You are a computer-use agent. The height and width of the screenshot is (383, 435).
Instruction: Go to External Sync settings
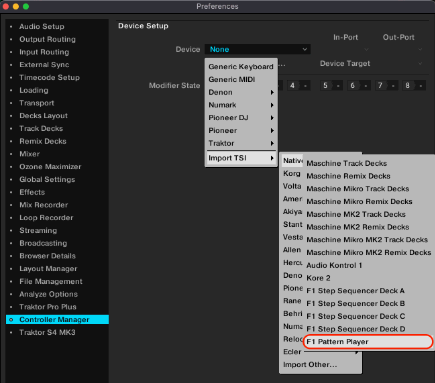coord(44,65)
